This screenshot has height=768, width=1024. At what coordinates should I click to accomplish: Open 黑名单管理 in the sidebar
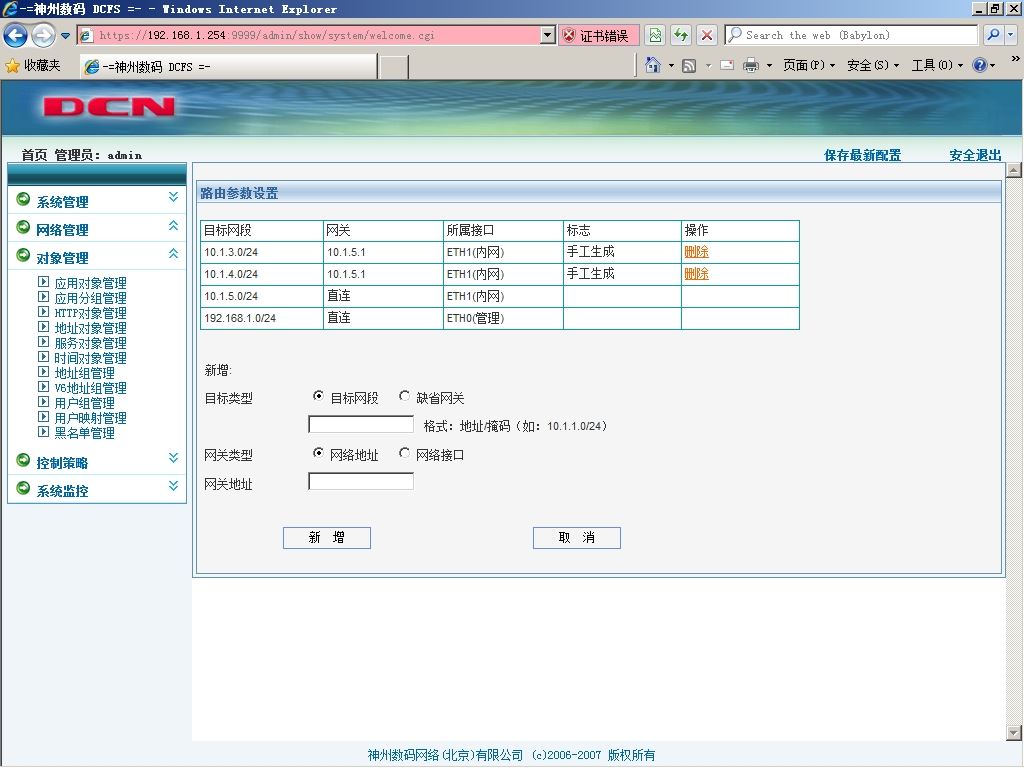[x=84, y=433]
